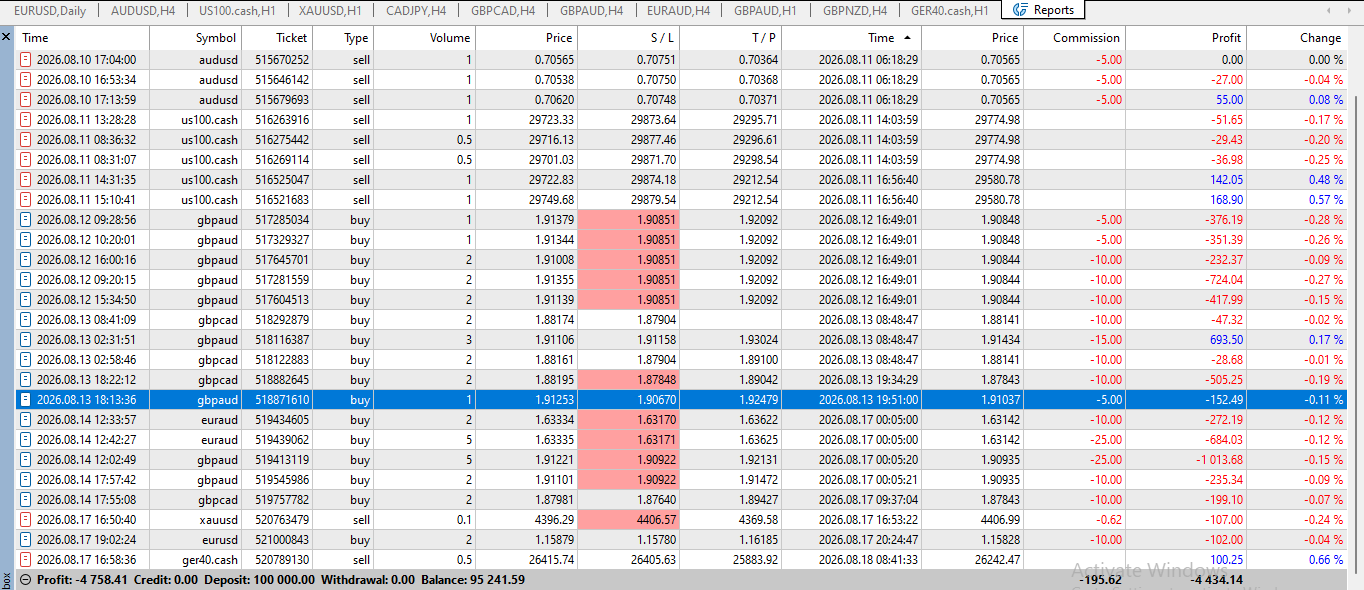Click the total profit -4 434.14
The image size is (1364, 590).
pyautogui.click(x=1215, y=580)
